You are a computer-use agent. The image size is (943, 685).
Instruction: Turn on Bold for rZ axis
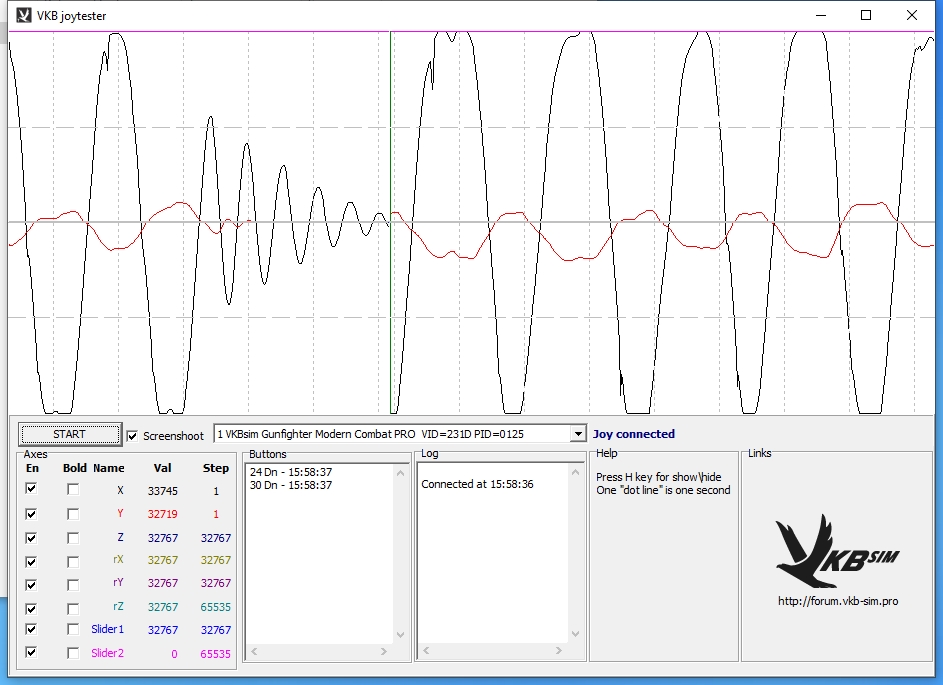point(73,608)
